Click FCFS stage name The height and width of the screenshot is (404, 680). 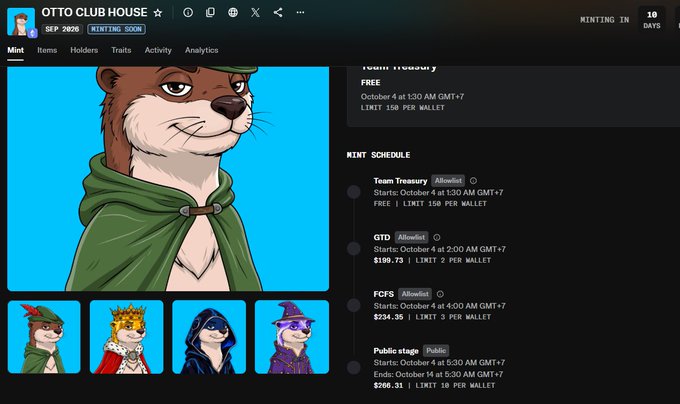point(383,294)
